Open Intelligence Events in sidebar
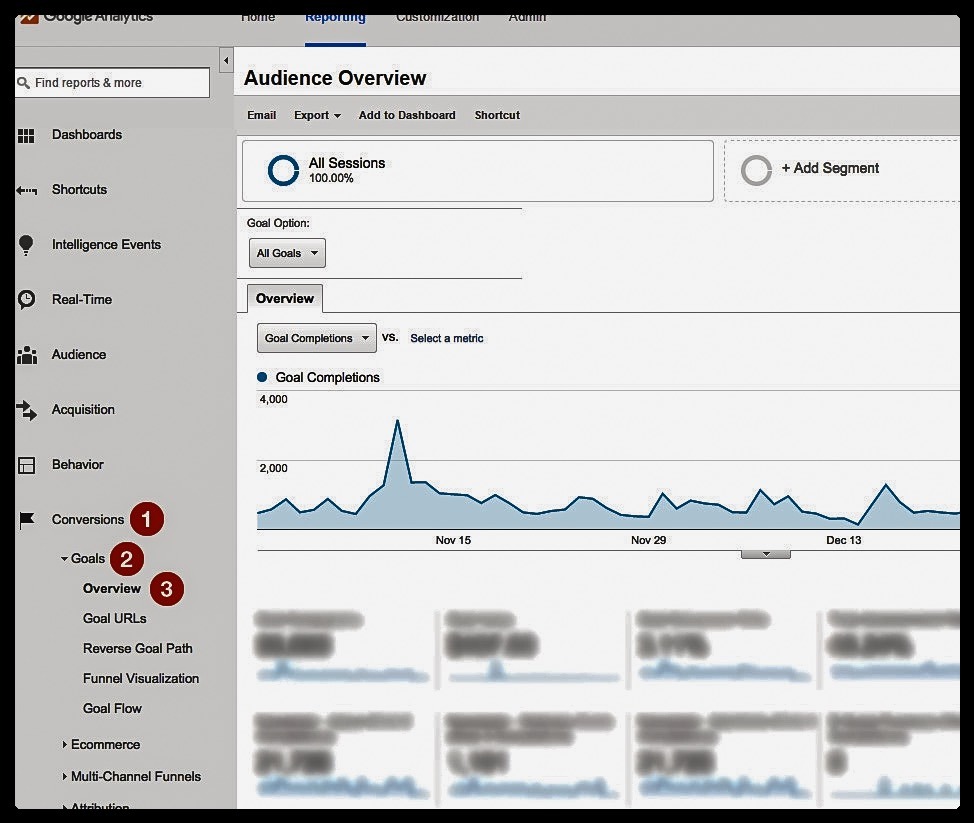 [106, 245]
